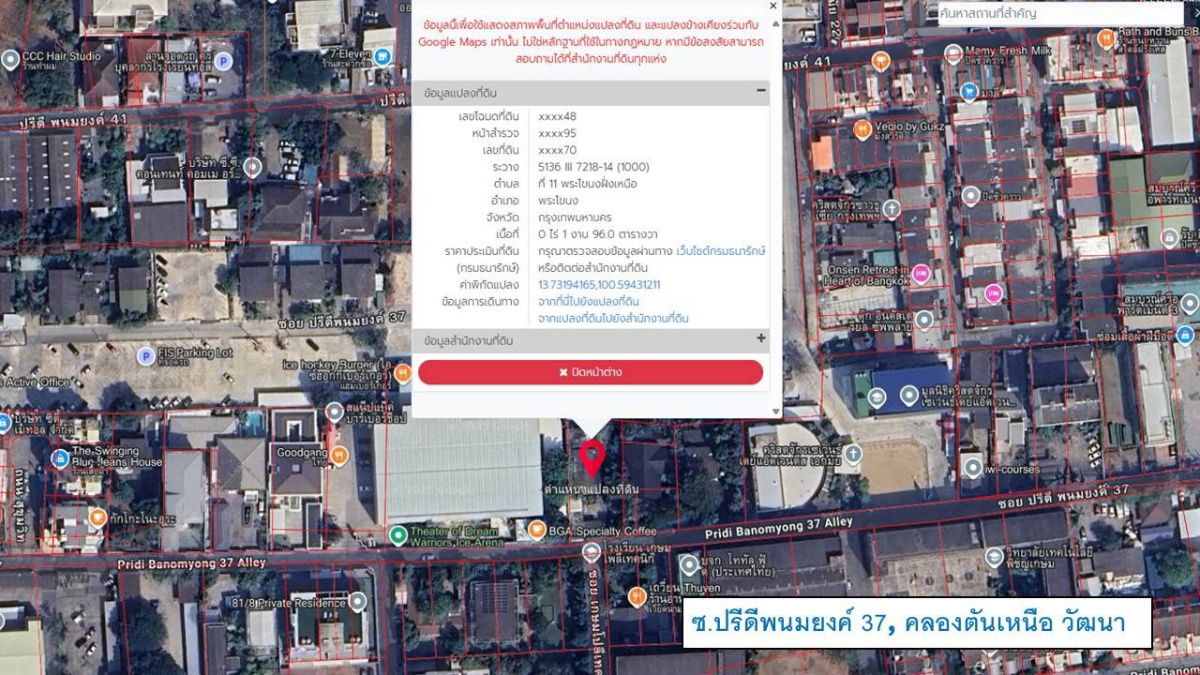
Task: Select Theater of Dream Warriors Ice Arena pin
Action: click(398, 535)
